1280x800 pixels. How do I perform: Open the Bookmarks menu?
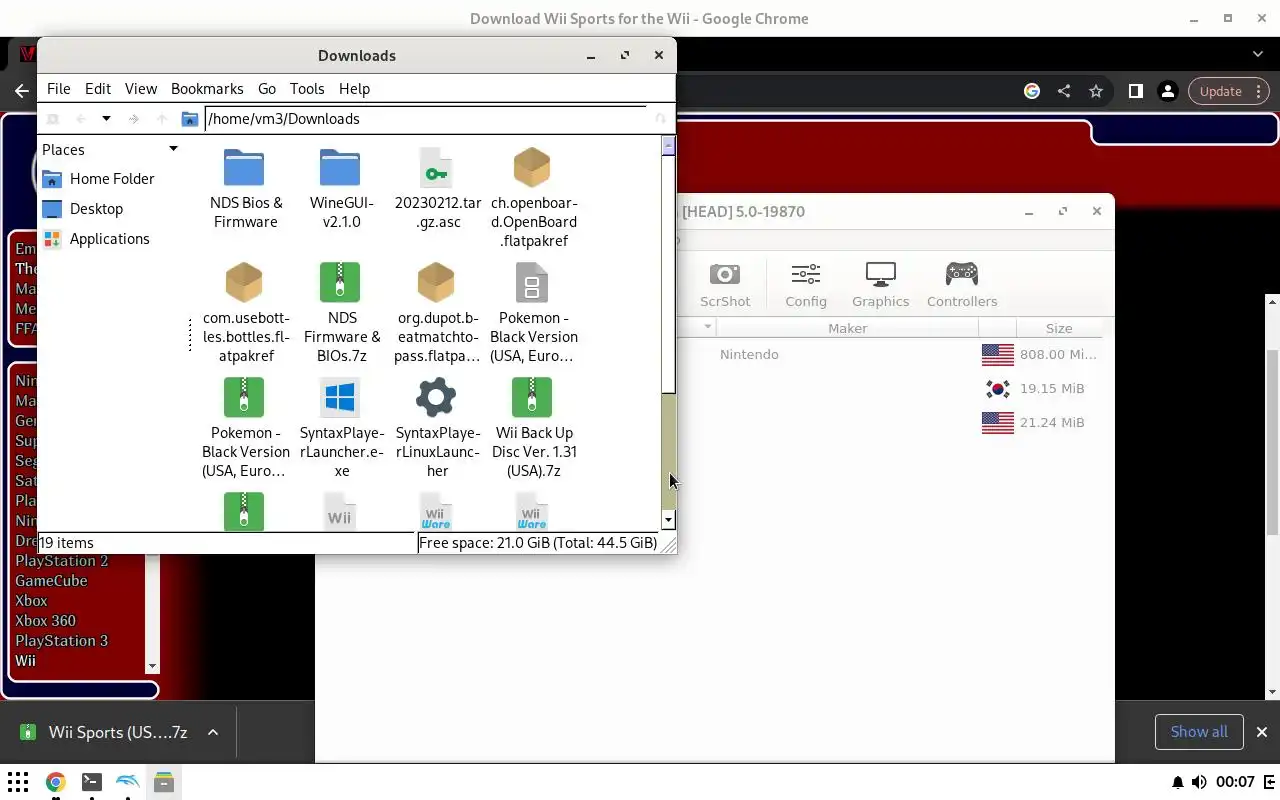pyautogui.click(x=207, y=88)
